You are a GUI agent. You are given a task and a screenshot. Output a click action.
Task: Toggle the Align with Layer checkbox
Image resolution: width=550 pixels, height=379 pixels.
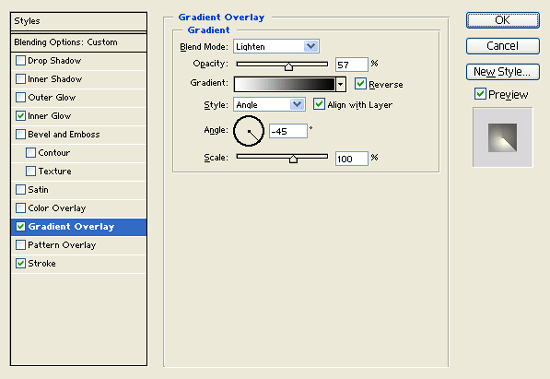318,104
